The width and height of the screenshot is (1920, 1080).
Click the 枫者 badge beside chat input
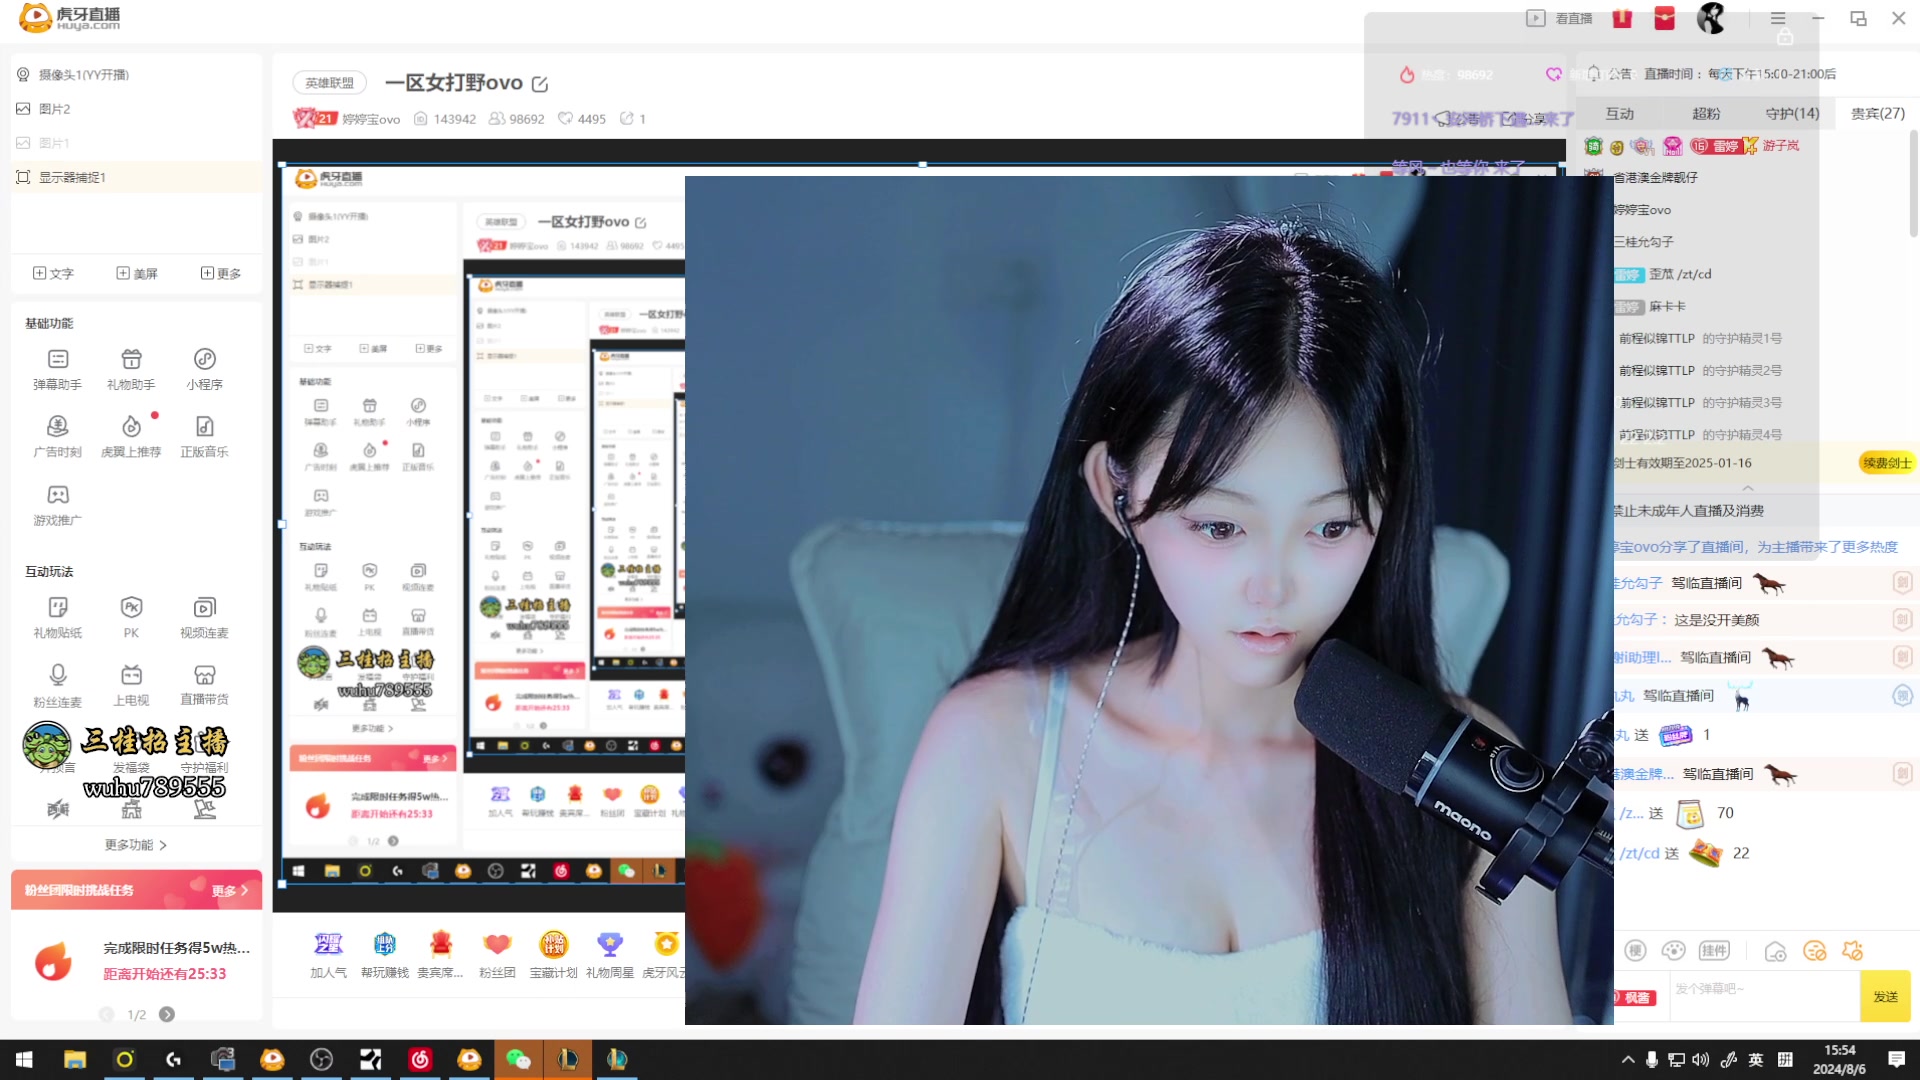pyautogui.click(x=1636, y=998)
